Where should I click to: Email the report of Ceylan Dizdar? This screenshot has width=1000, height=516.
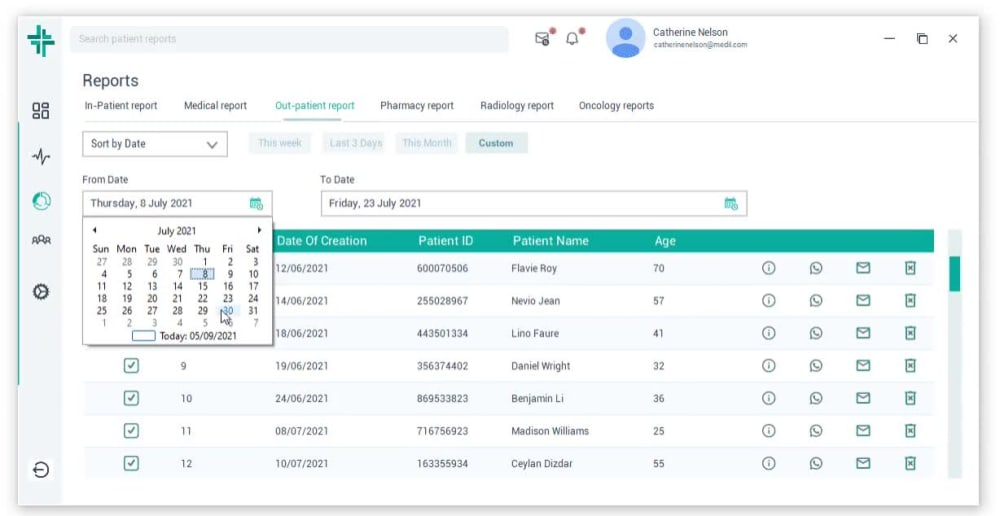click(x=863, y=463)
